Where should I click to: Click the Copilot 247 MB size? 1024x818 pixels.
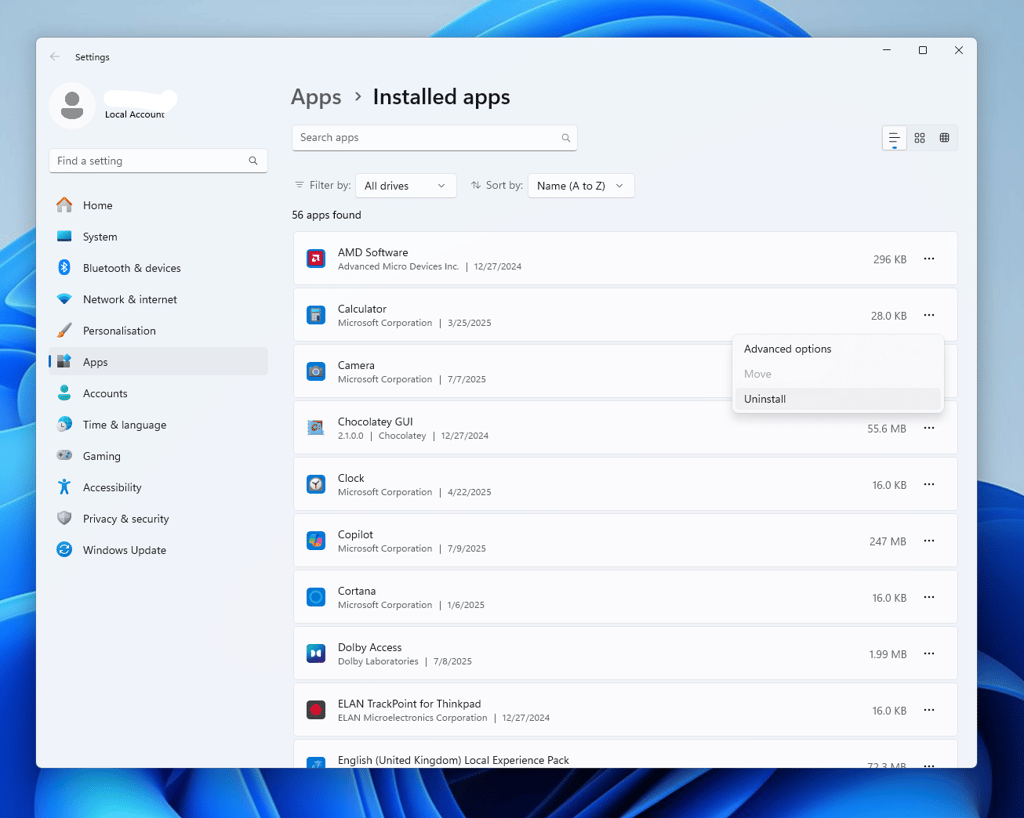888,541
